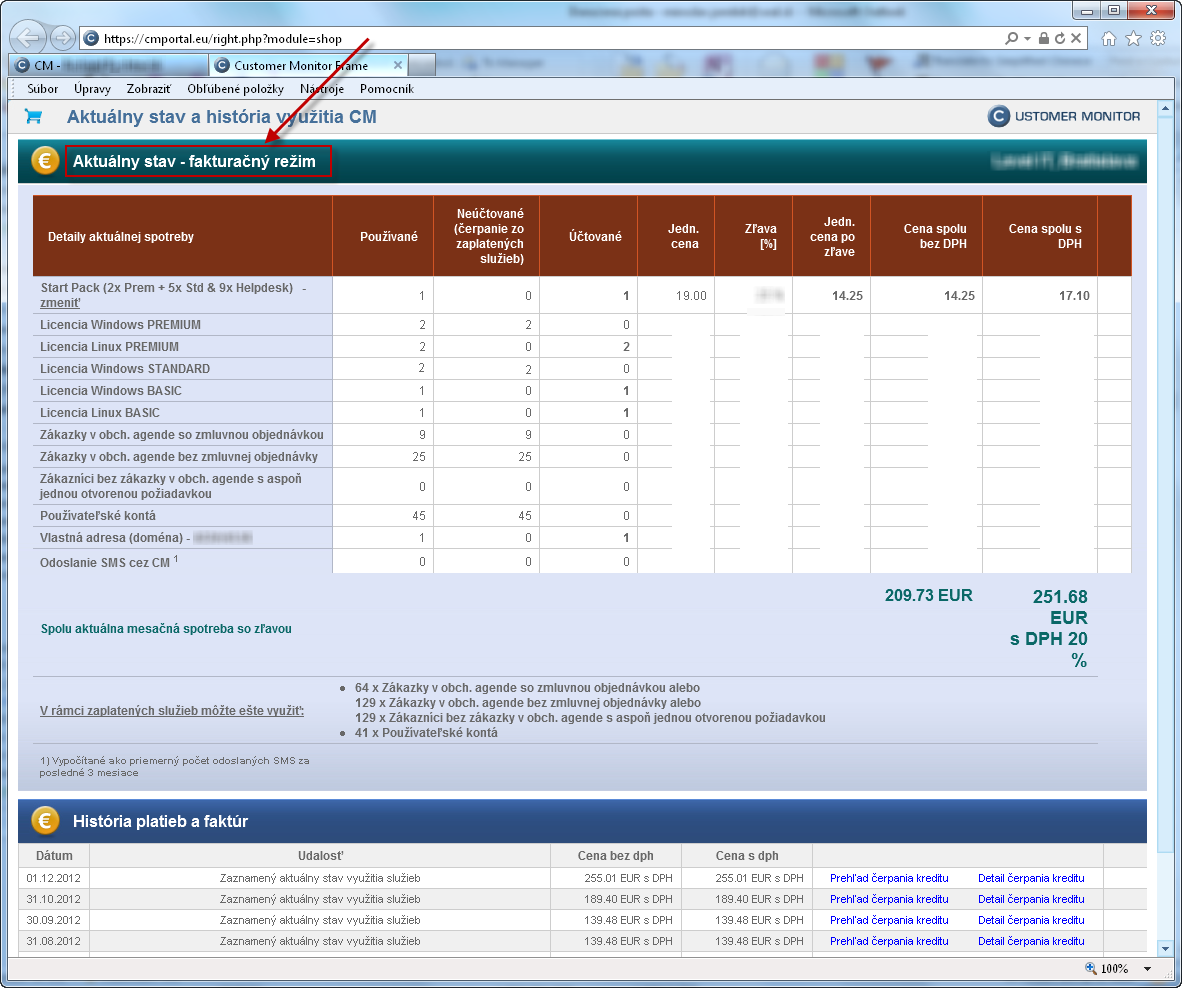Select 'Licencia Linux PREMIUM' row label
1182x988 pixels.
click(109, 347)
